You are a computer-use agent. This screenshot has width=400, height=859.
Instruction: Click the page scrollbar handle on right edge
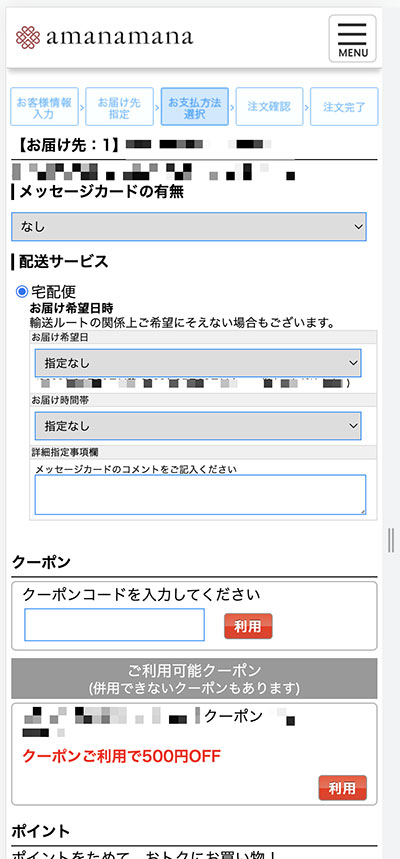(x=391, y=540)
